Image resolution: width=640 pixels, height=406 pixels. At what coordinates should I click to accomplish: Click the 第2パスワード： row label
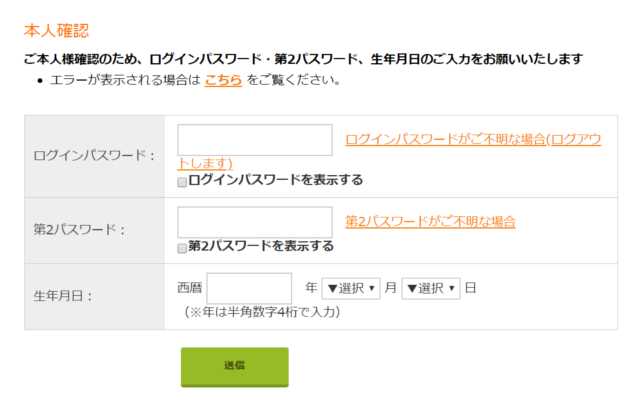(x=79, y=229)
